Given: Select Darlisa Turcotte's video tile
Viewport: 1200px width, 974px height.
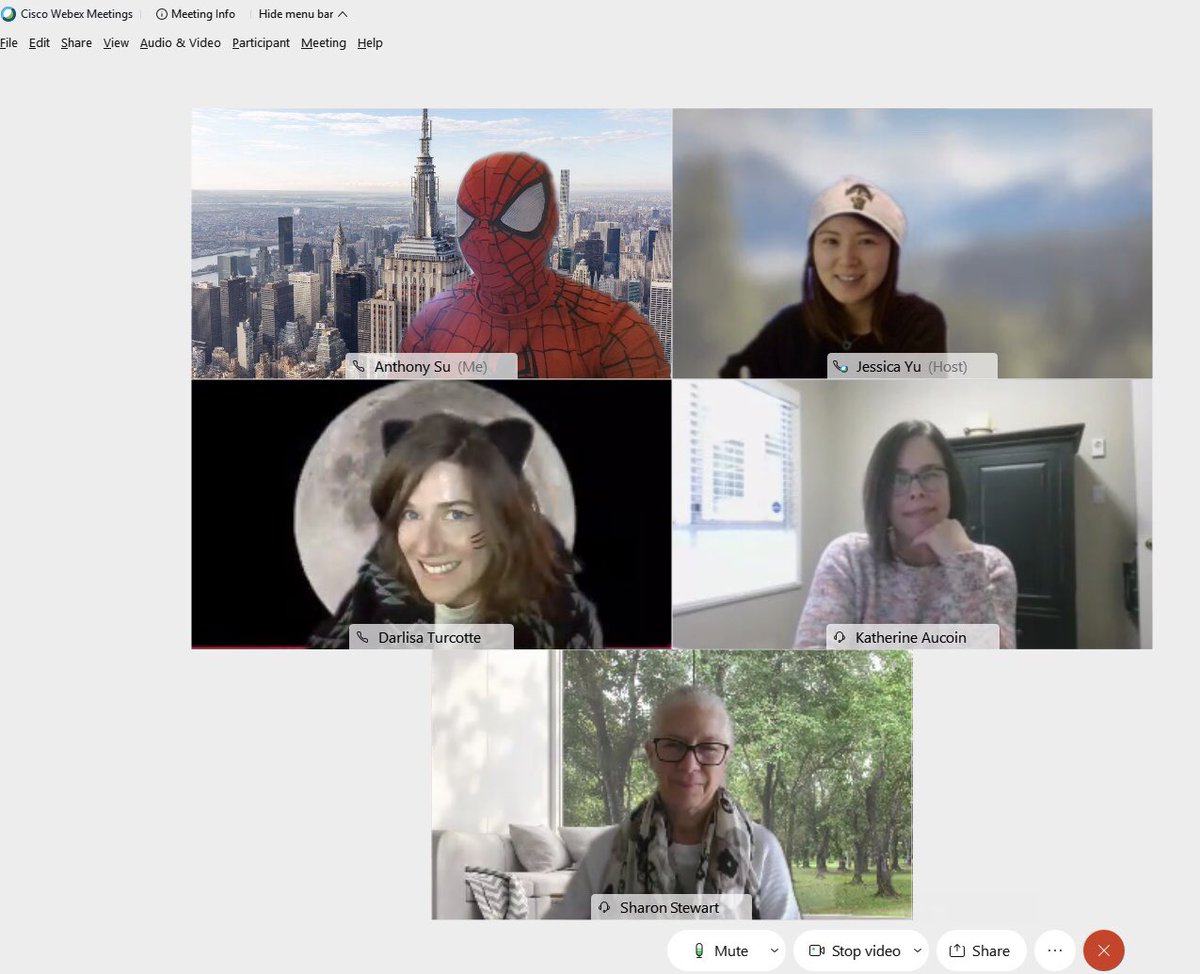Looking at the screenshot, I should (431, 514).
